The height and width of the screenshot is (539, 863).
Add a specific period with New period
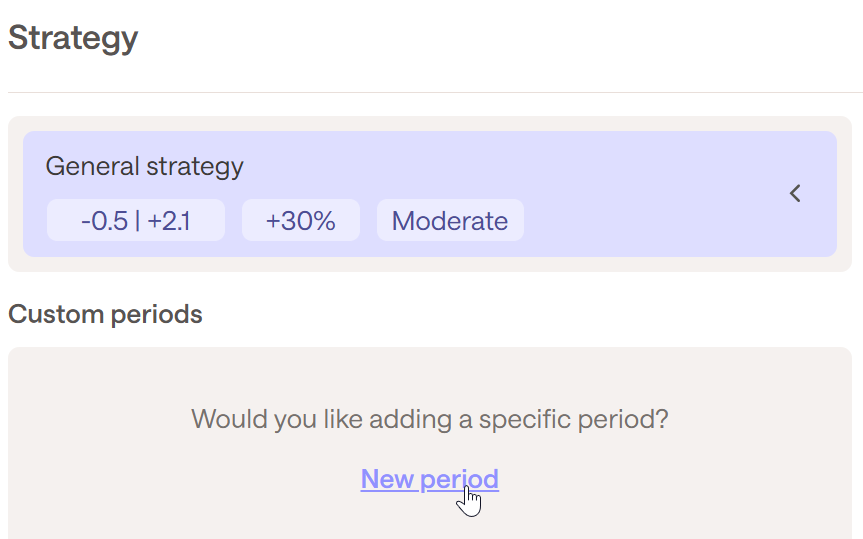point(429,479)
